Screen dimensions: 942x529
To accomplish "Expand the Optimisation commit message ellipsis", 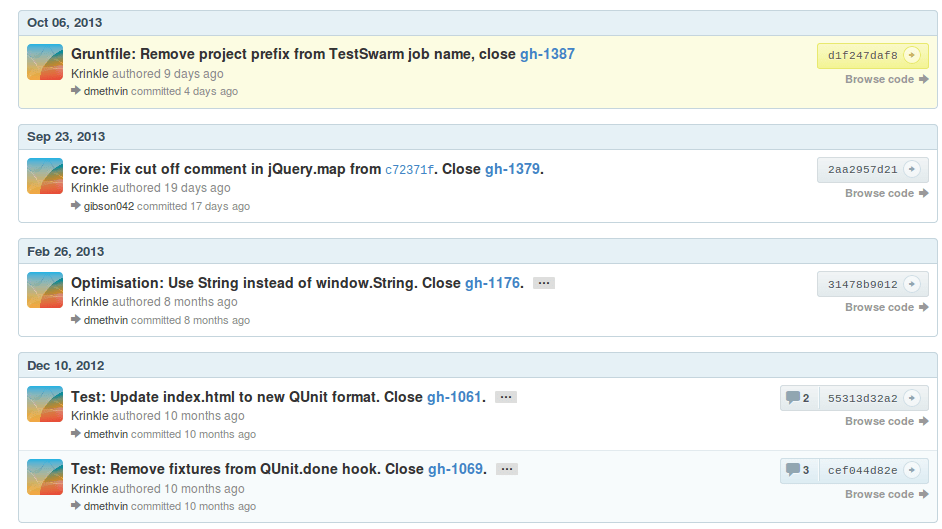I will click(544, 283).
